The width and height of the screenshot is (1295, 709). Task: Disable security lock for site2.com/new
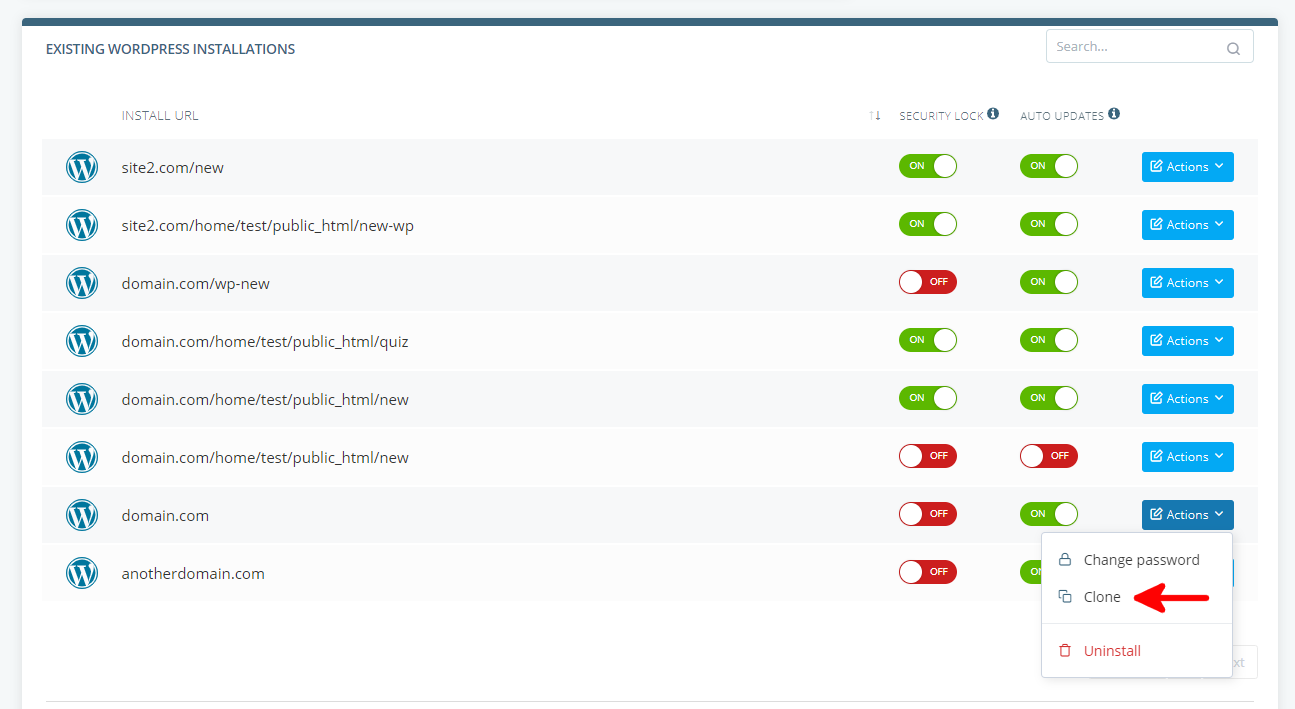[927, 166]
